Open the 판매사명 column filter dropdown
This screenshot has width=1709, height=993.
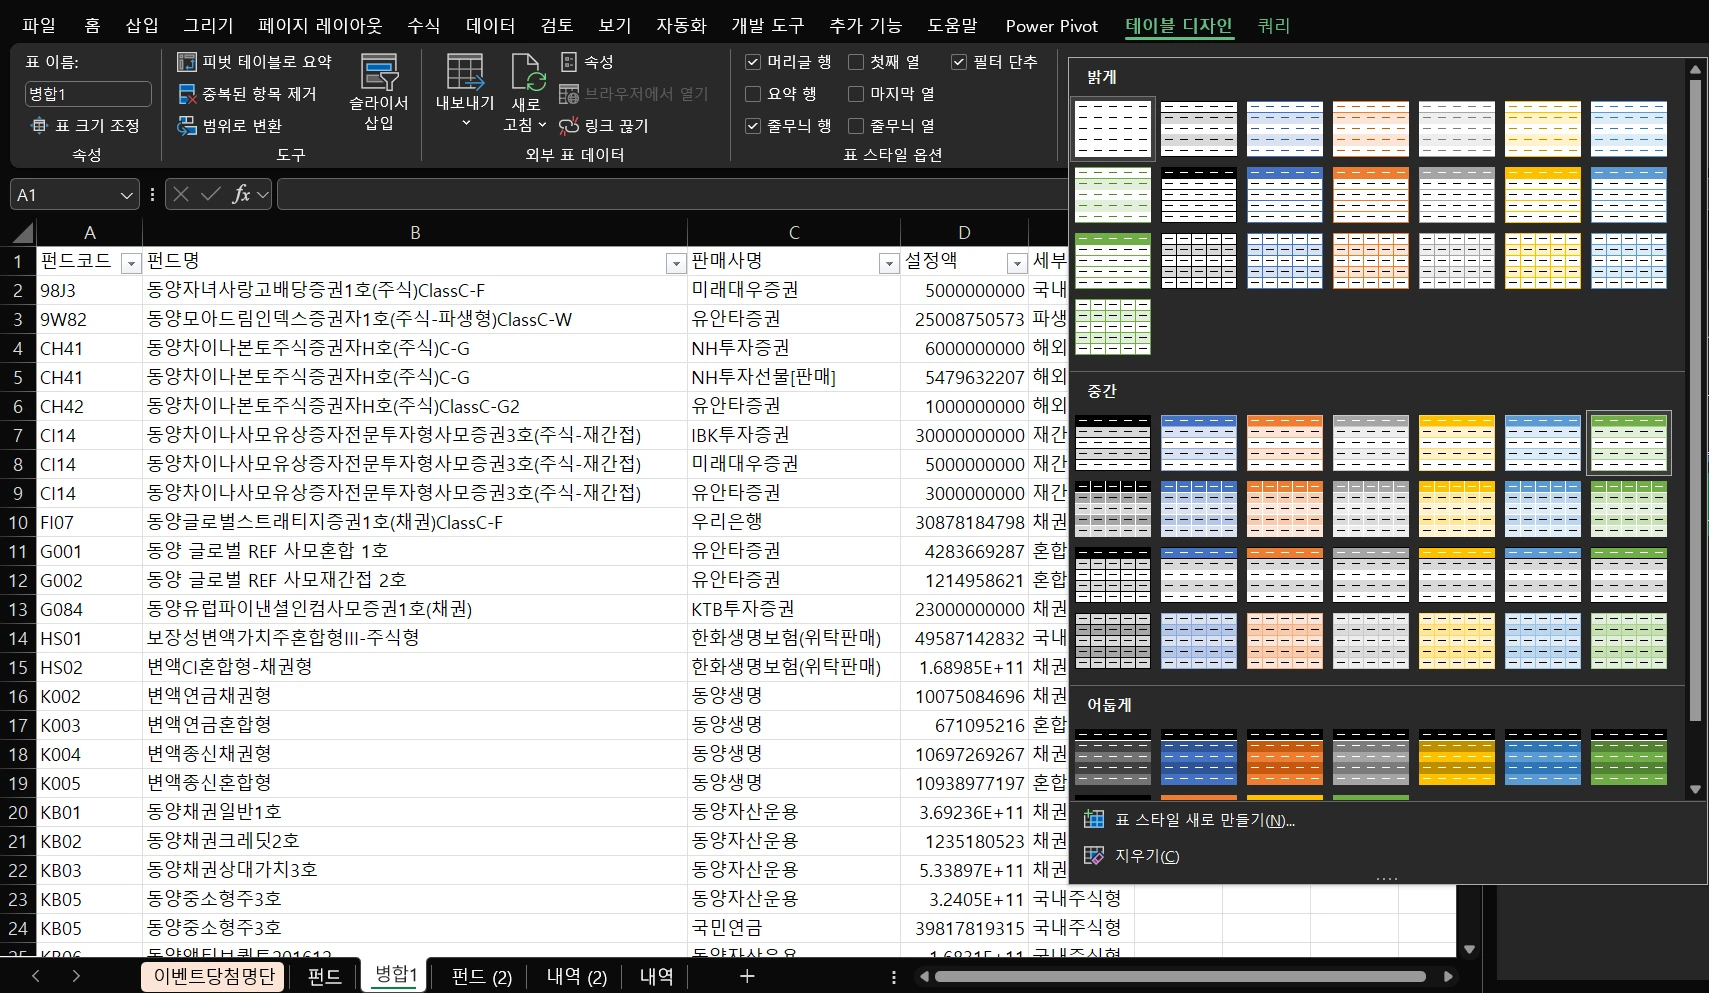click(888, 263)
